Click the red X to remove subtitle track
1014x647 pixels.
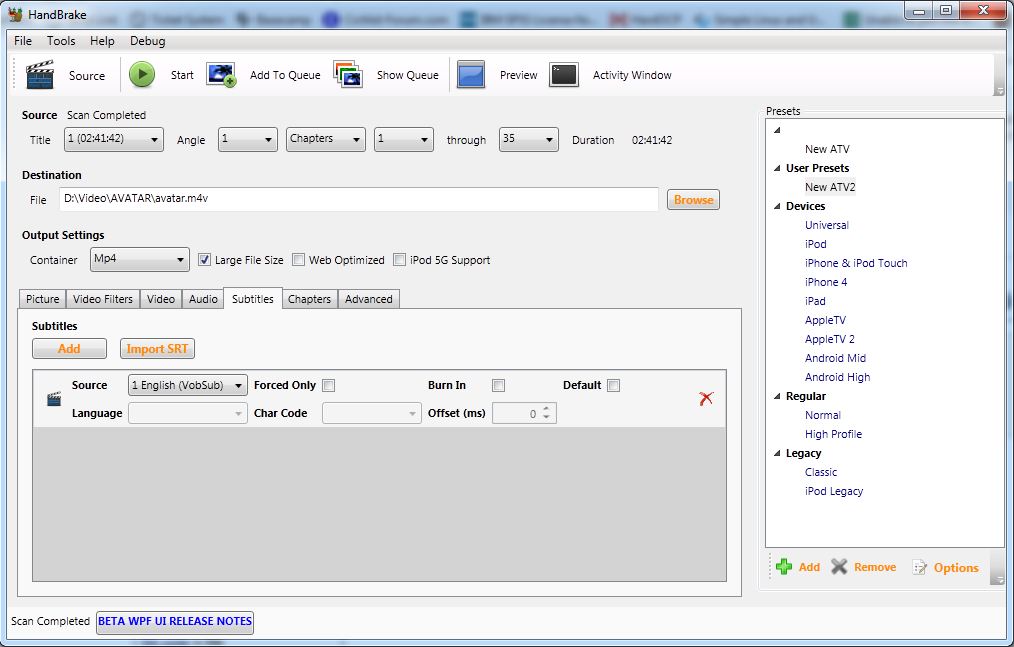coord(706,399)
